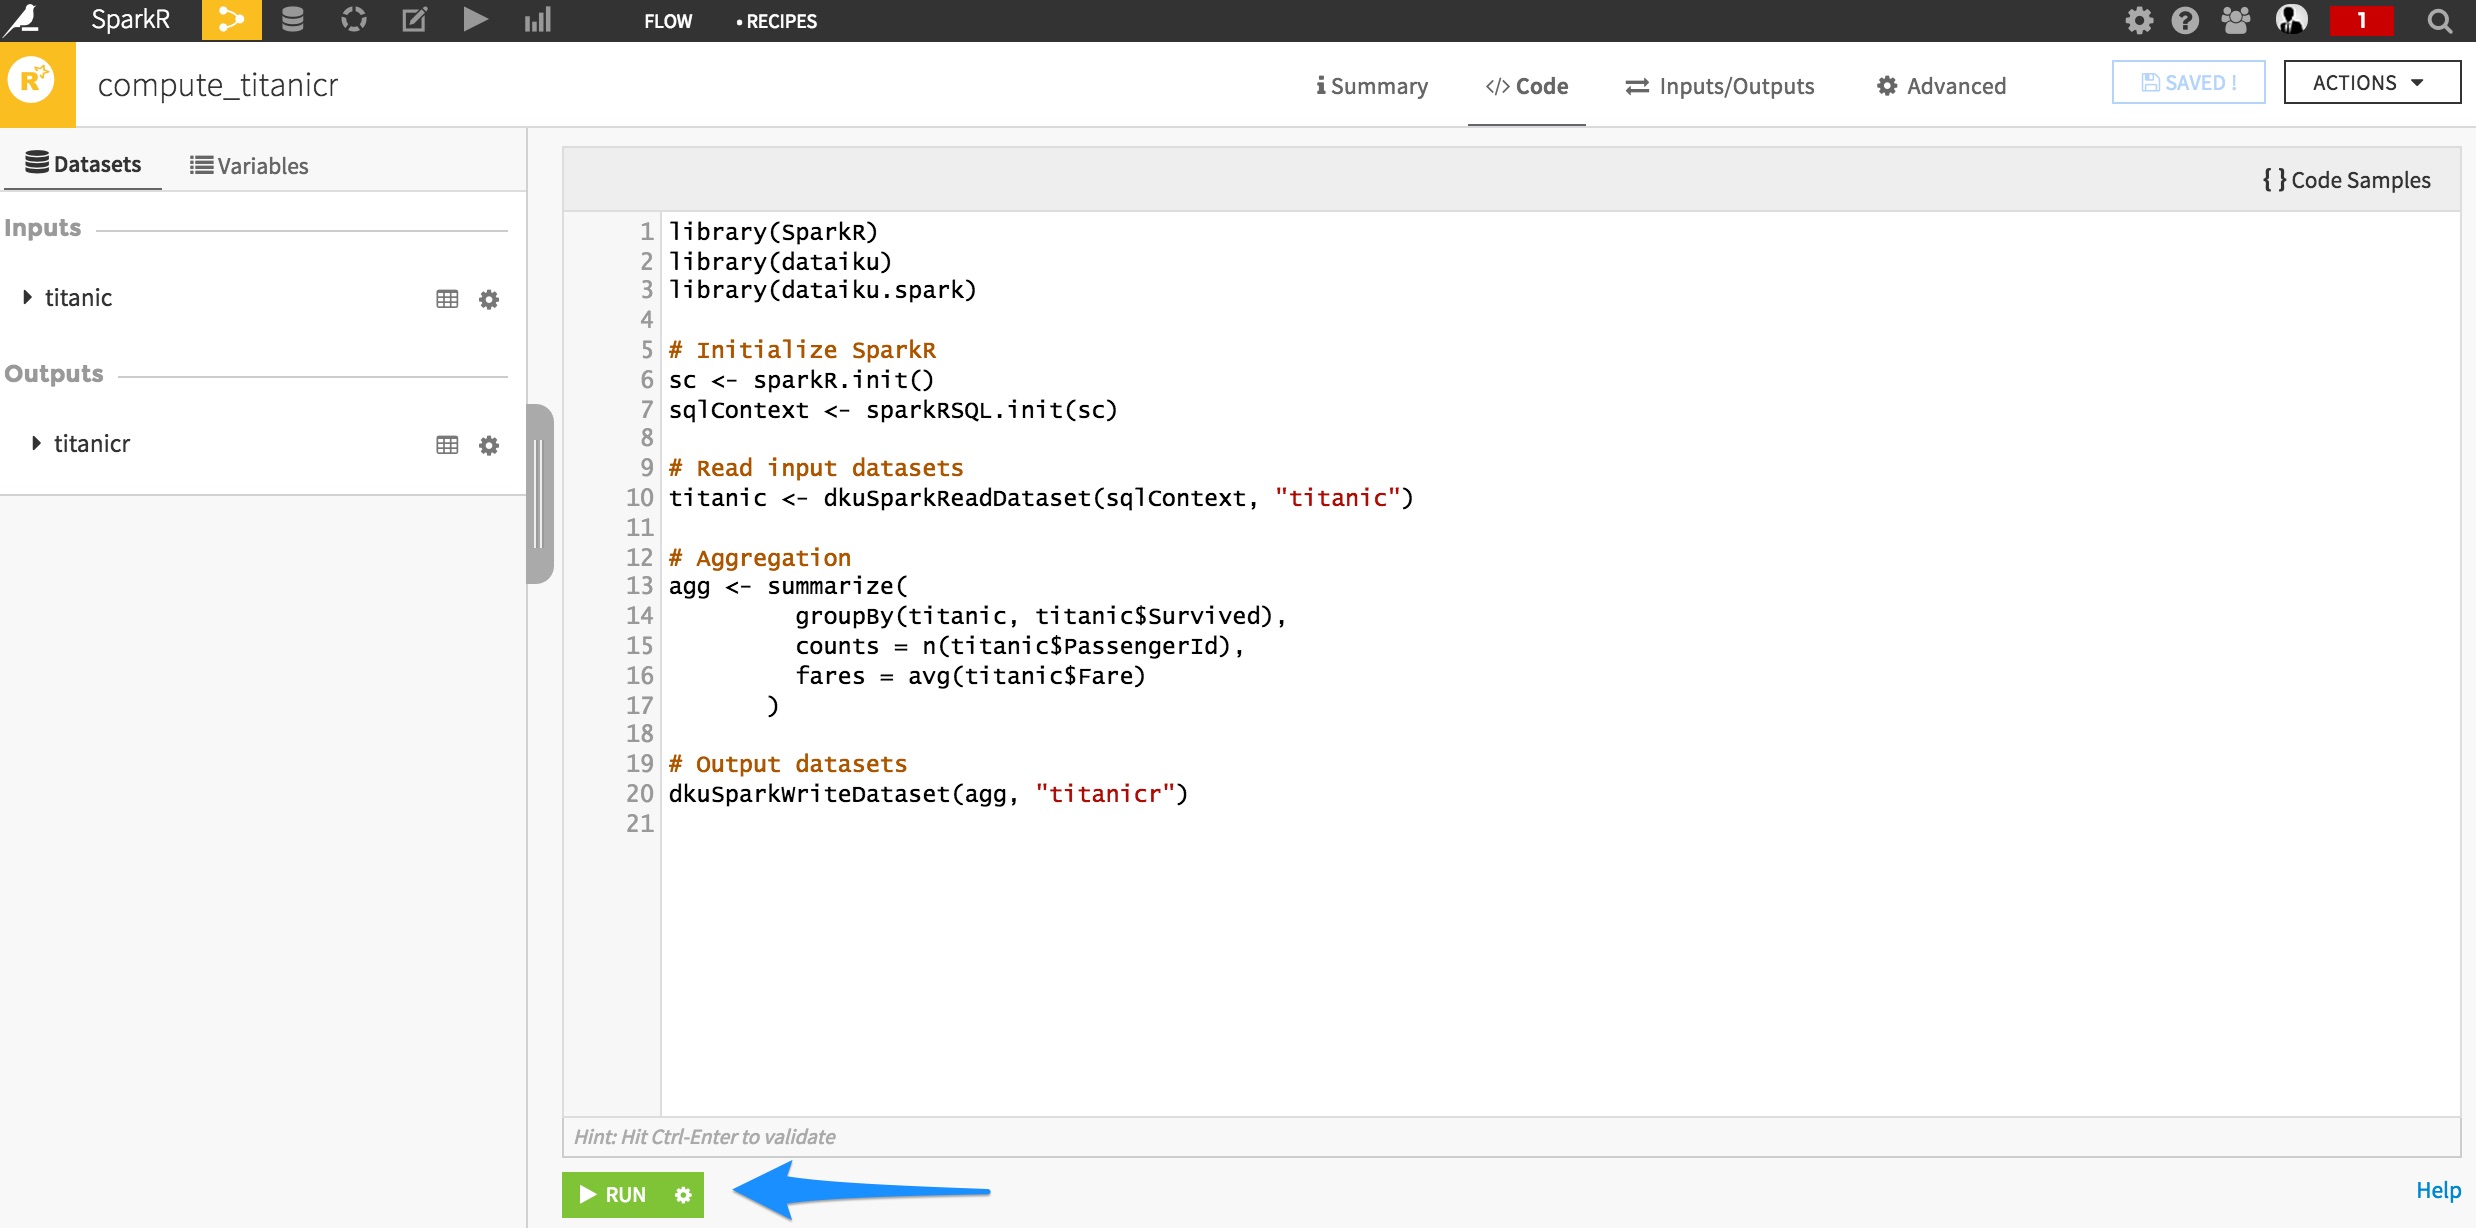Open run settings gear next to RUN
Viewport: 2476px width, 1228px height.
click(683, 1195)
